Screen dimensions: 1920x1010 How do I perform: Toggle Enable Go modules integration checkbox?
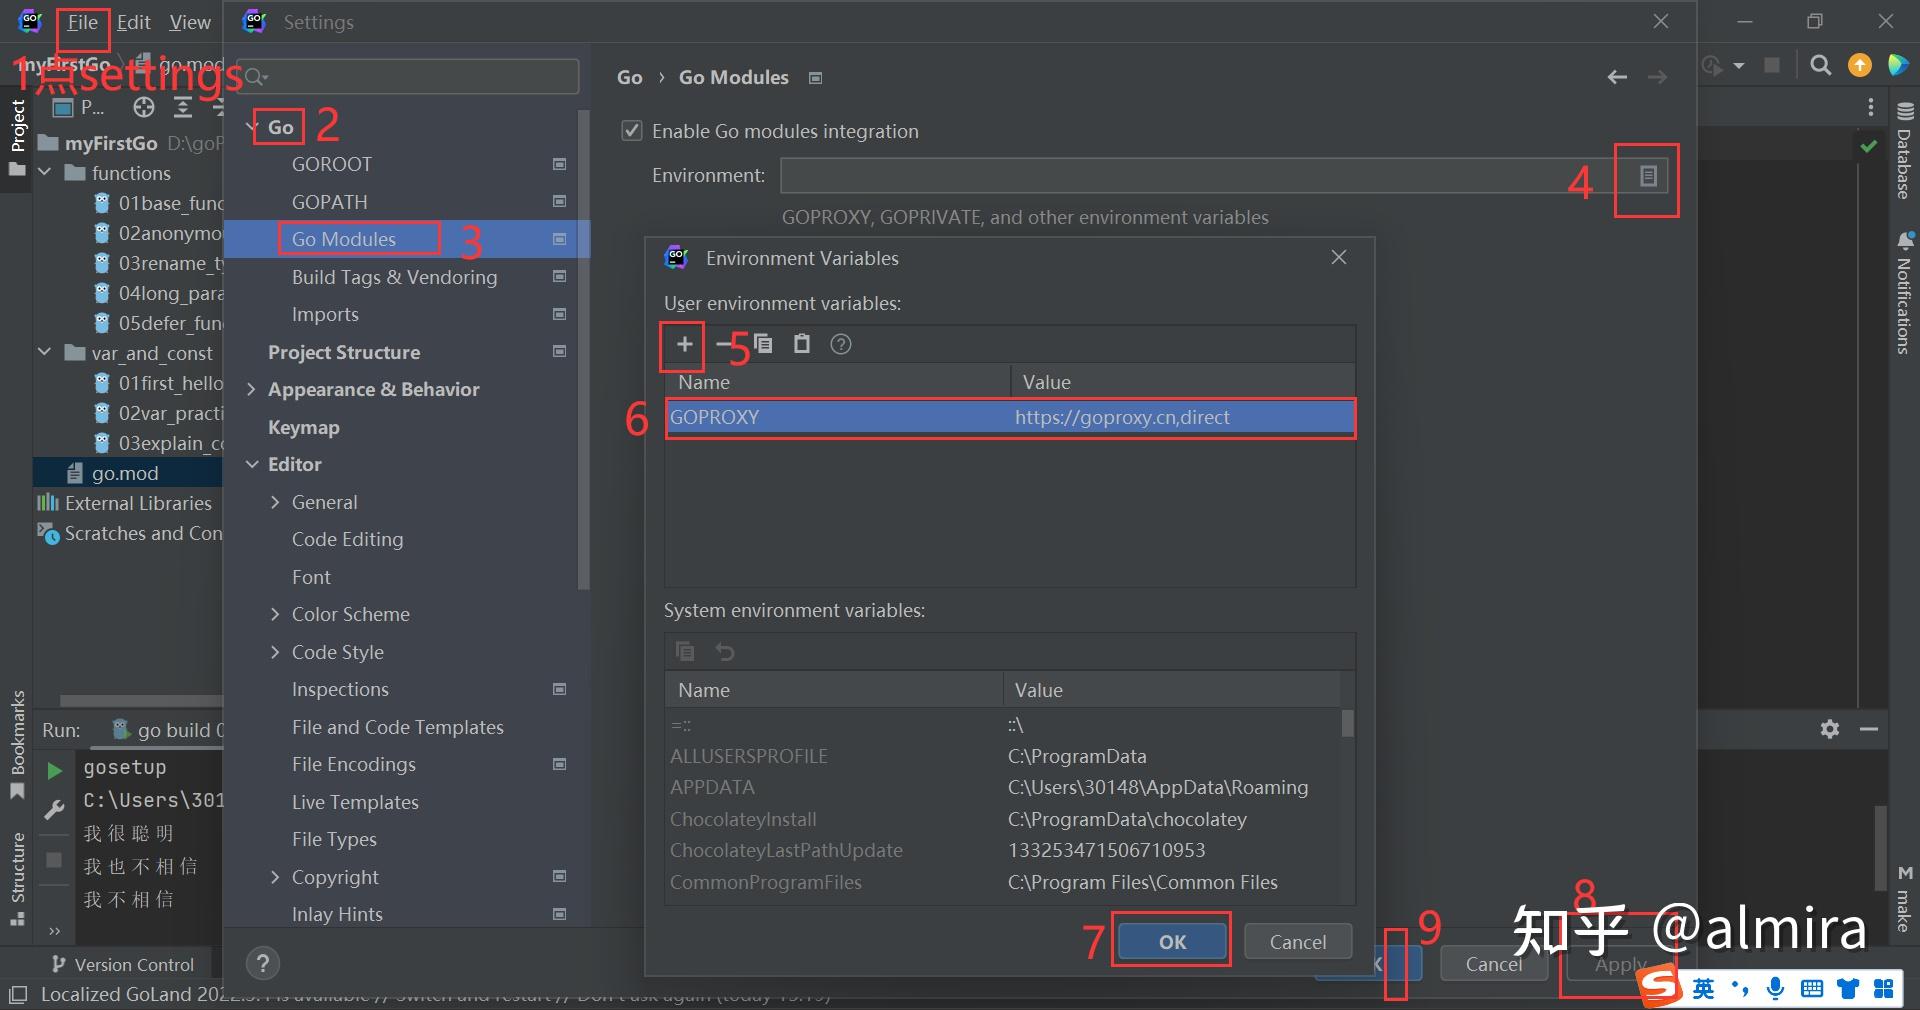632,131
